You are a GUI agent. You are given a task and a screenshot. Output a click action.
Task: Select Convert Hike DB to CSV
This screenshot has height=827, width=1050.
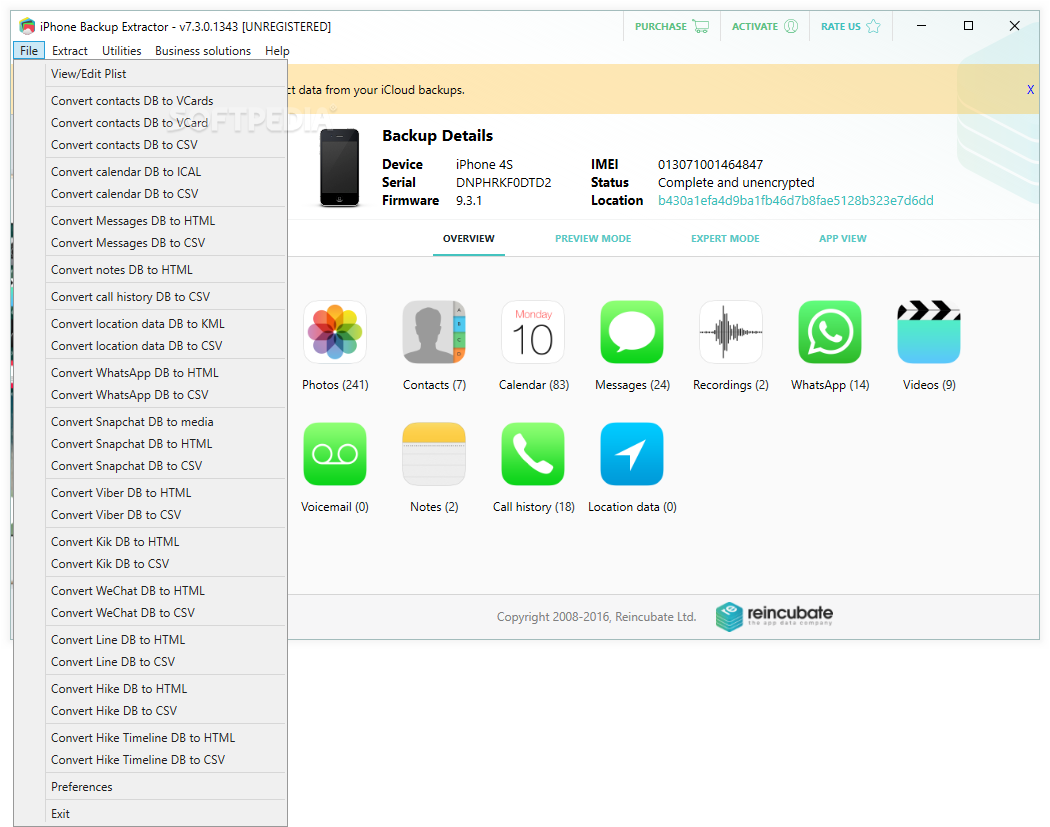click(x=166, y=710)
